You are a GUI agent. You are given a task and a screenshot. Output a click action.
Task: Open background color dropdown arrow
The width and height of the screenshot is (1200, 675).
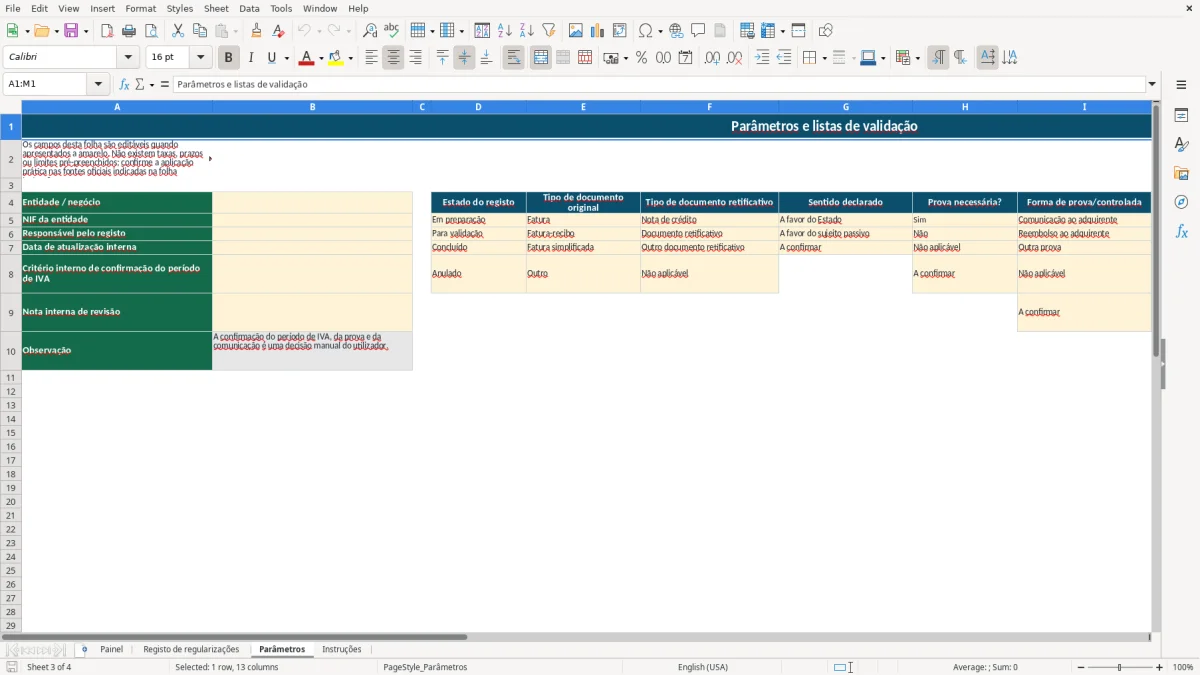tap(351, 58)
